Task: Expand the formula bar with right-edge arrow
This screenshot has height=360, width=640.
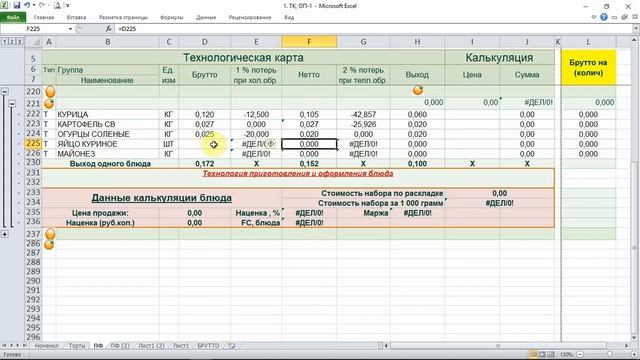Action: coord(636,29)
